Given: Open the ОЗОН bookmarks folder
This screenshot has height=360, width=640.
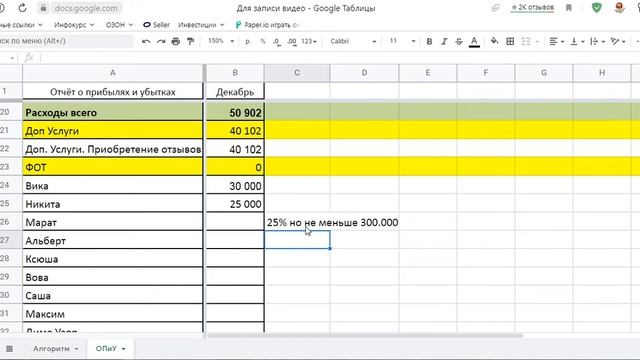Looking at the screenshot, I should [119, 25].
